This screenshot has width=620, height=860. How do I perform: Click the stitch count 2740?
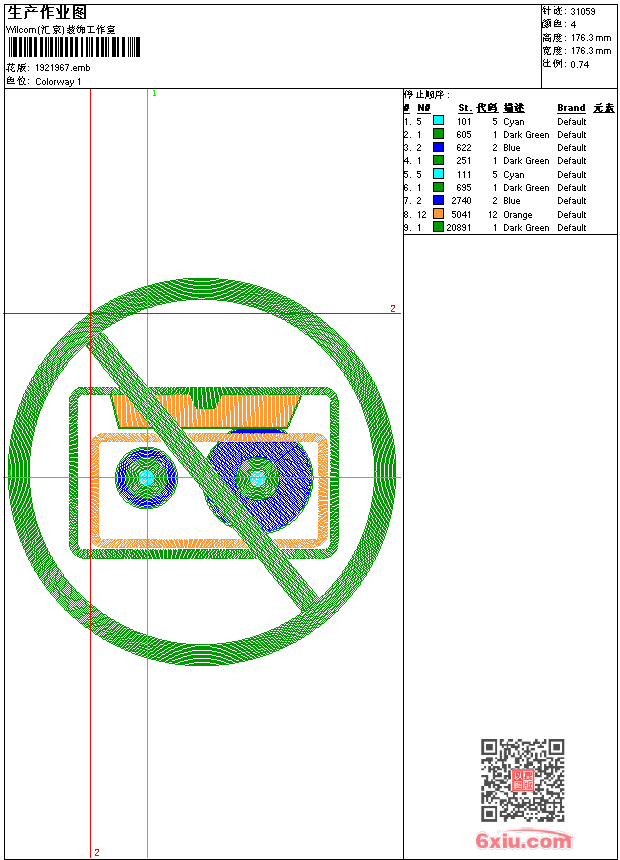click(461, 201)
